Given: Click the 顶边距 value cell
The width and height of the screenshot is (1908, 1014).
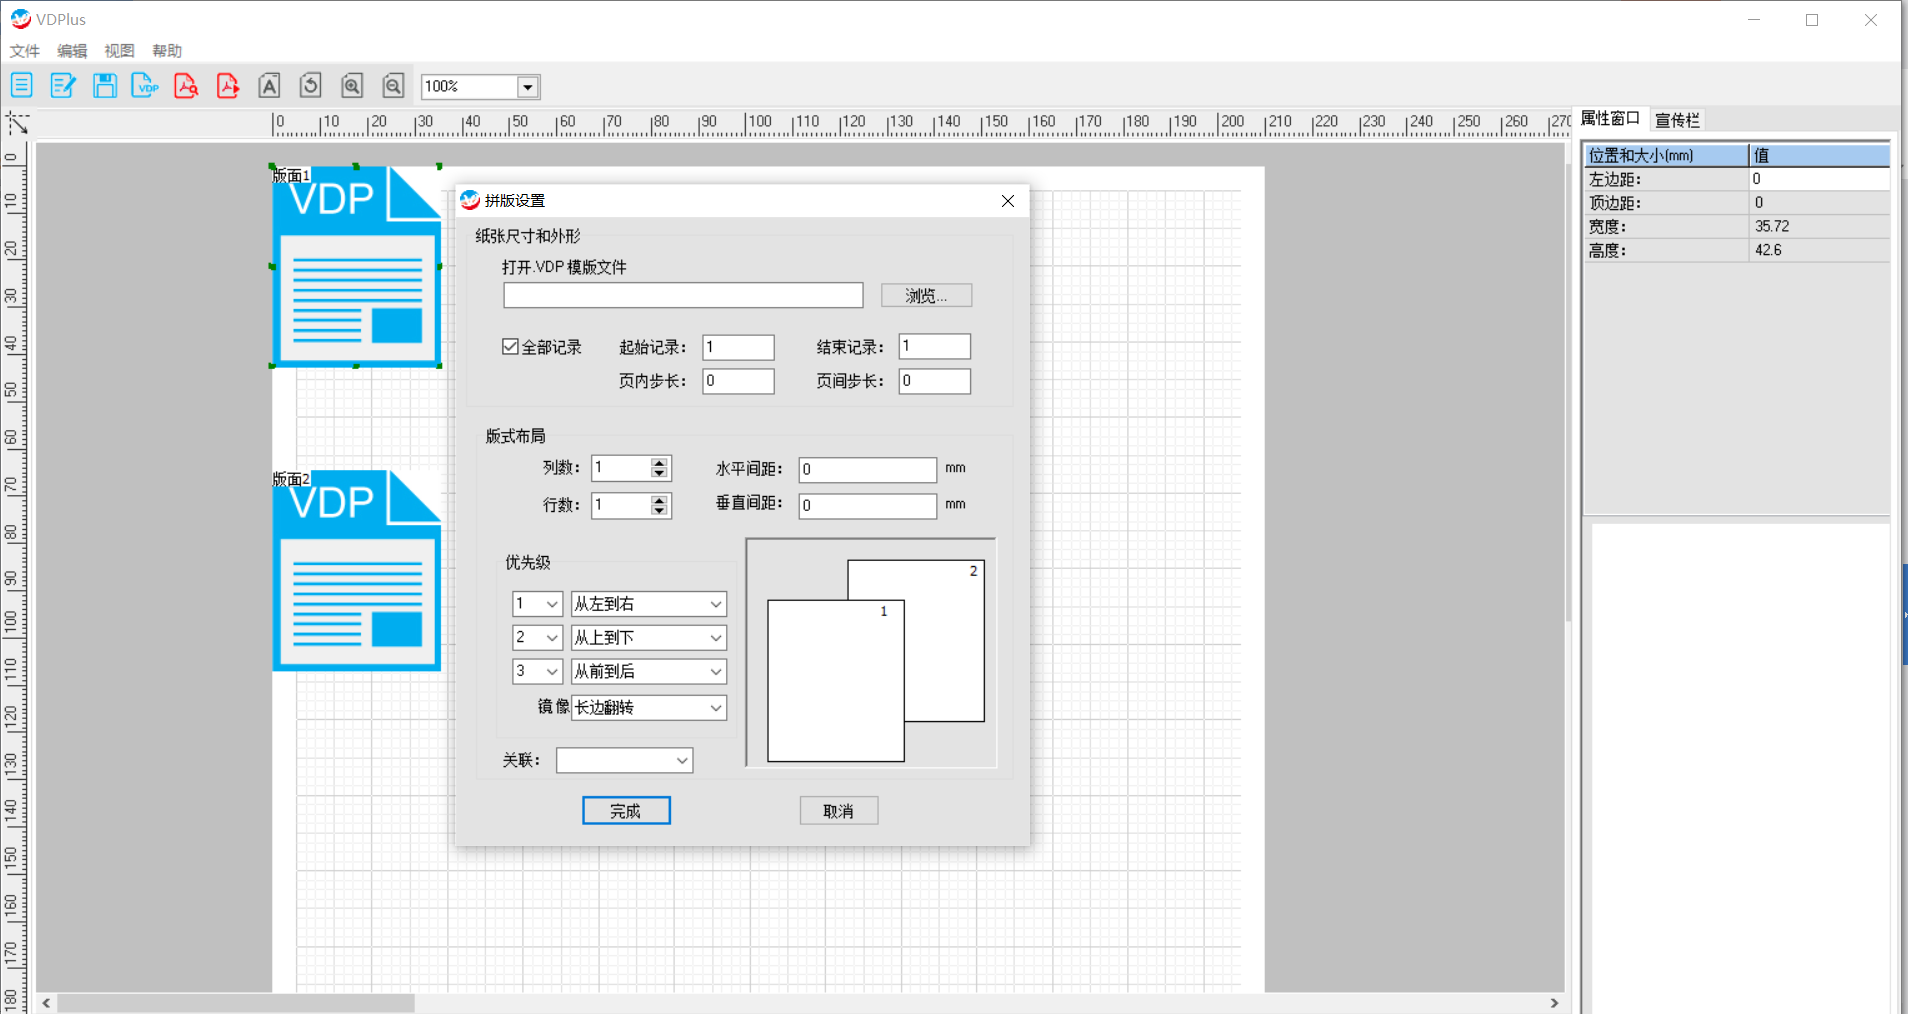Looking at the screenshot, I should tap(1818, 203).
